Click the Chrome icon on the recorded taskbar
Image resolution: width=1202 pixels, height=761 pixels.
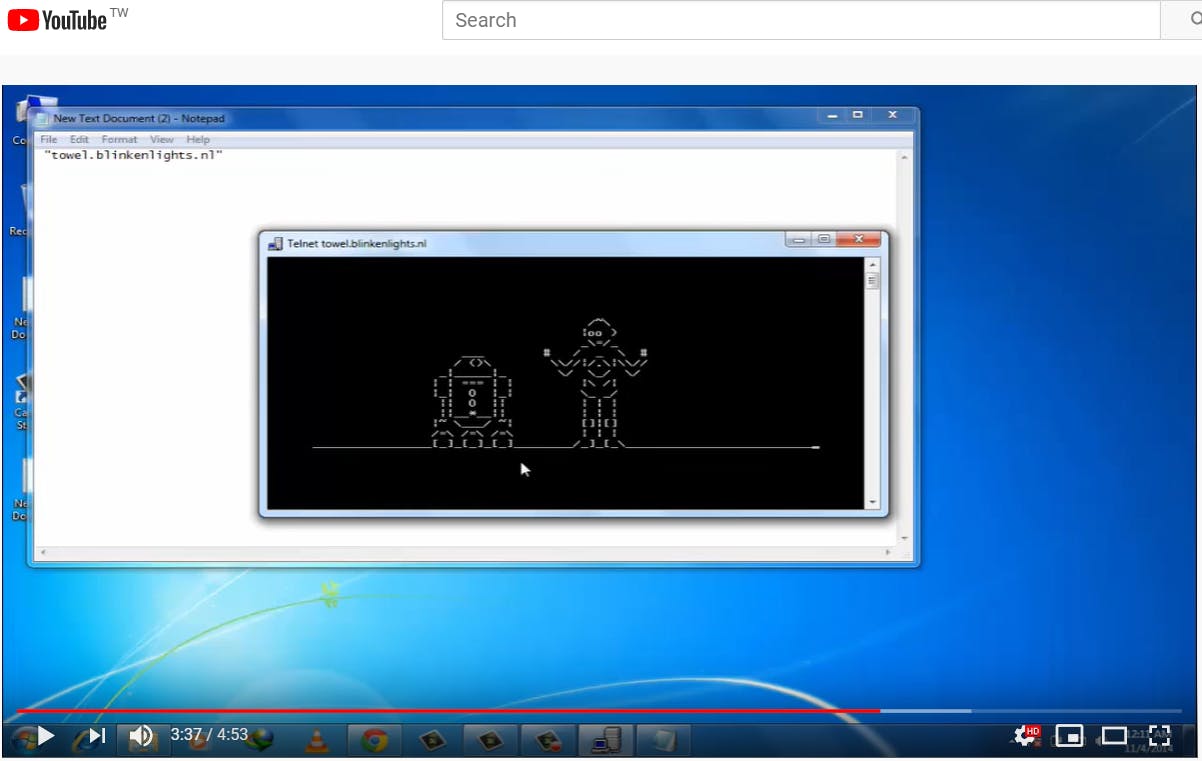point(375,740)
